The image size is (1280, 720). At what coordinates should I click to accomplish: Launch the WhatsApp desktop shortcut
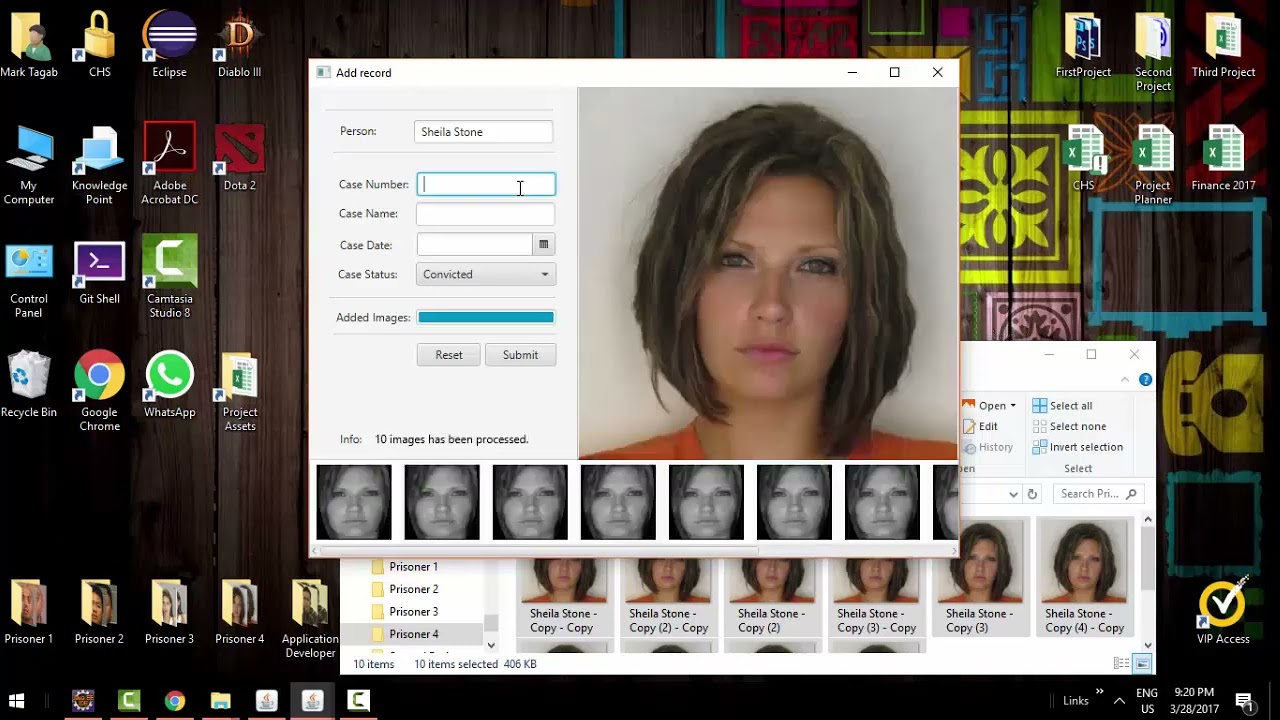[169, 384]
